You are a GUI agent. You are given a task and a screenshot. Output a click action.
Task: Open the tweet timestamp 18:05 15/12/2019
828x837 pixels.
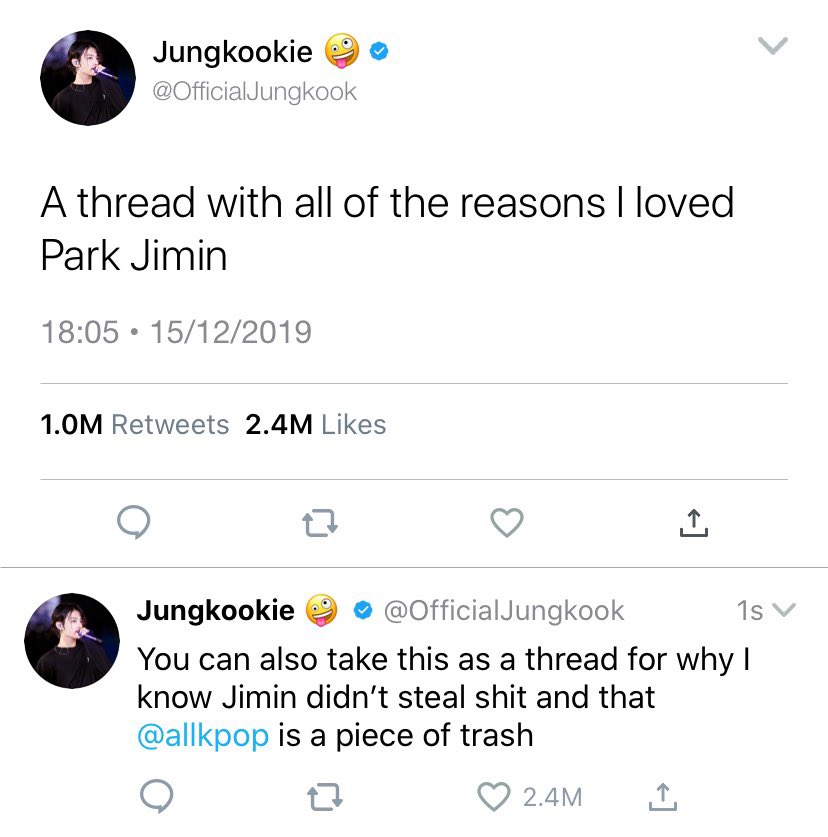[176, 332]
